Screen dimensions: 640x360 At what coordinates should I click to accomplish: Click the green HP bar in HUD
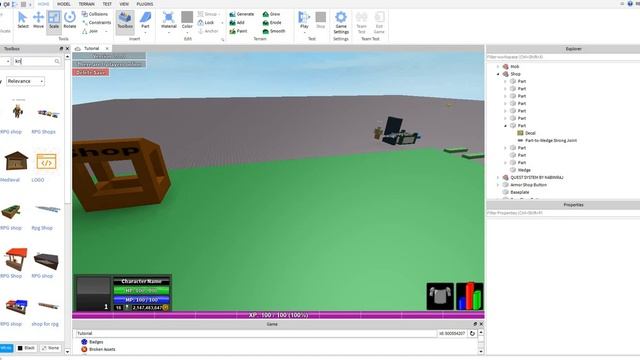pos(141,291)
